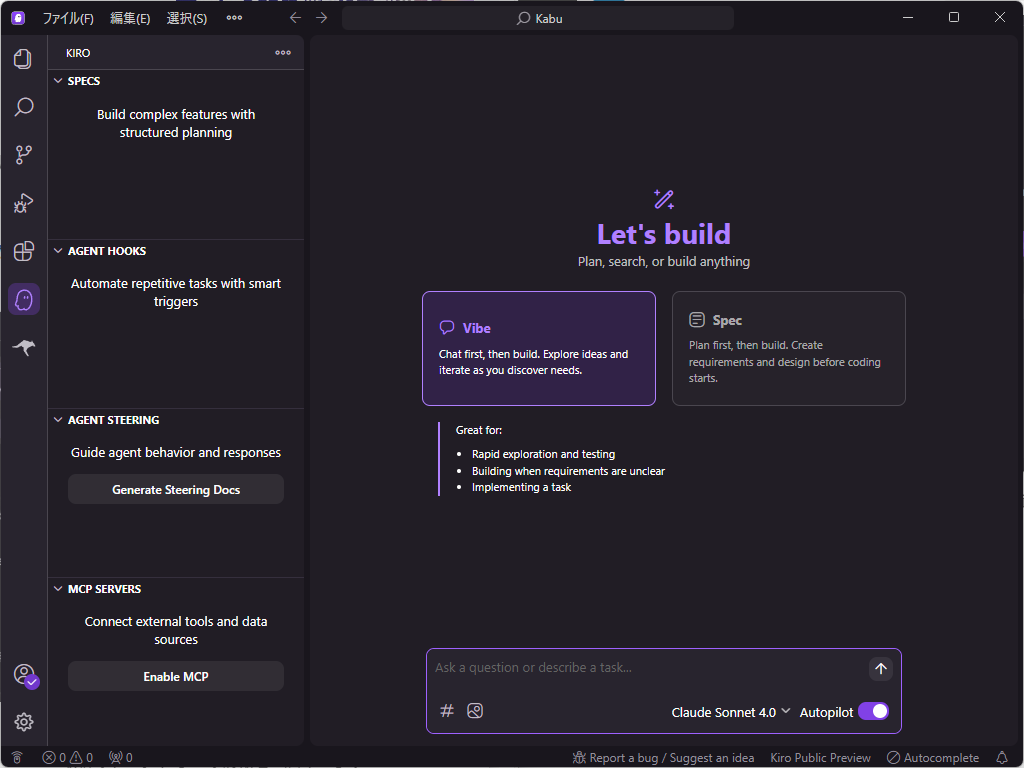Click the KIRO panel title
The height and width of the screenshot is (768, 1024).
(x=78, y=53)
